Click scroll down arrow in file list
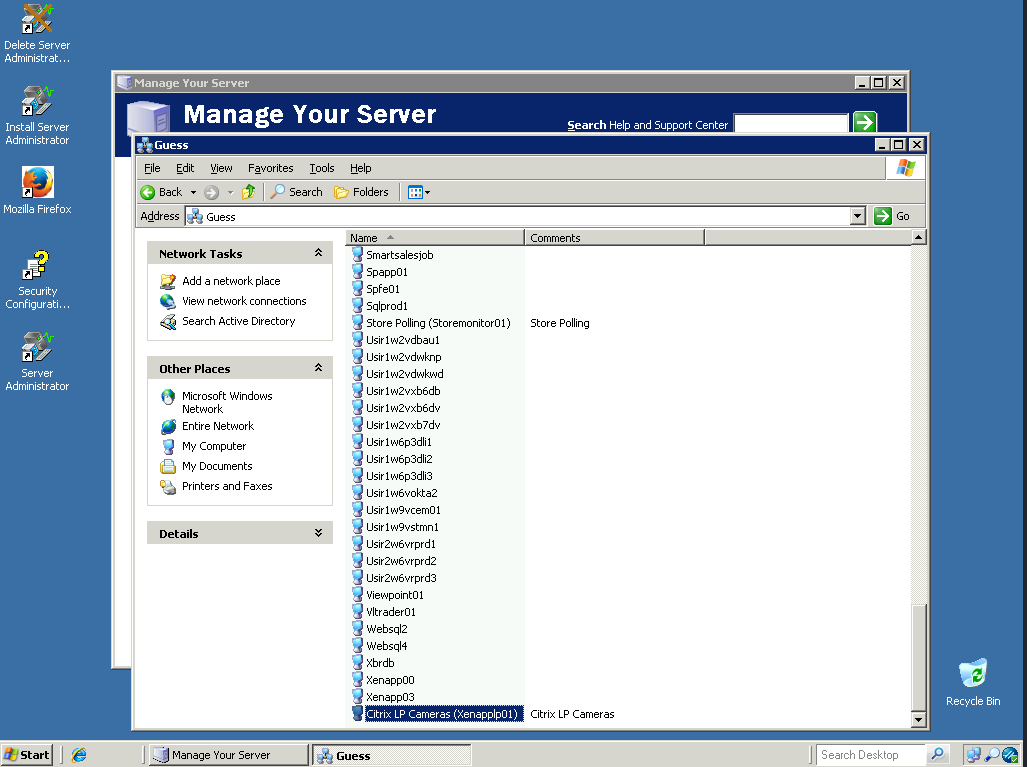This screenshot has width=1027, height=767. point(918,719)
